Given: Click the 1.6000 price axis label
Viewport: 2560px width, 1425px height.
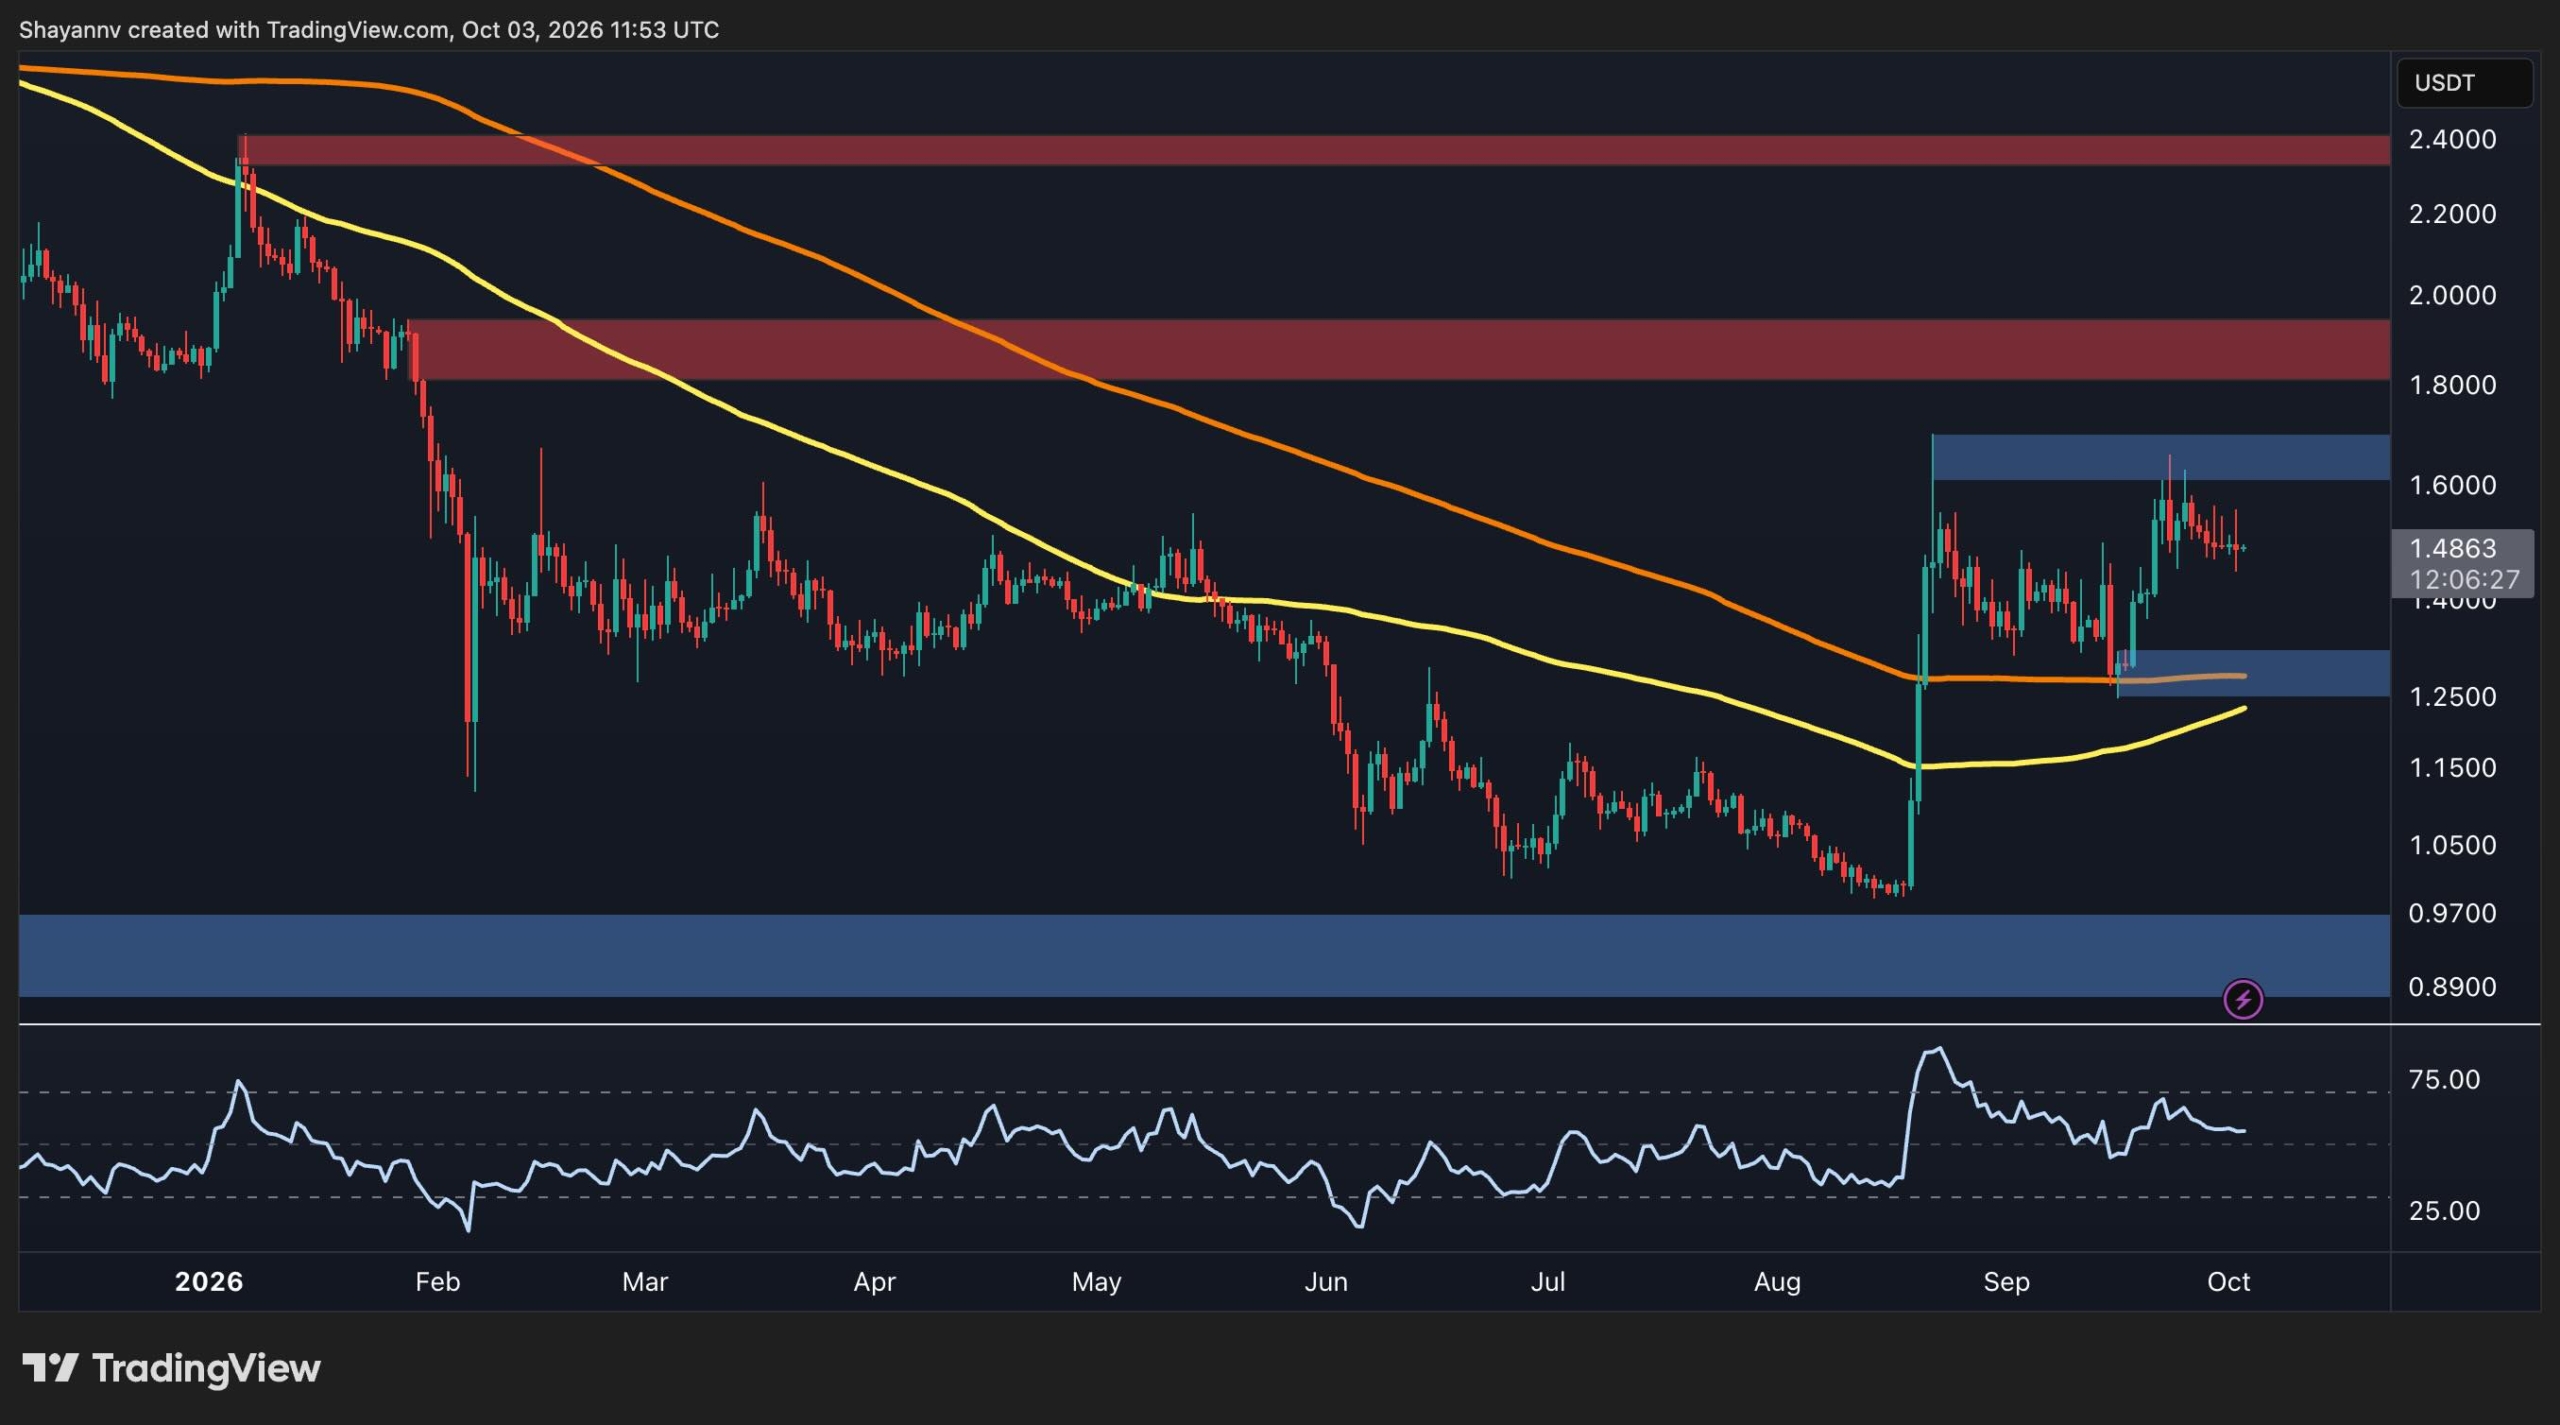Looking at the screenshot, I should coord(2453,485).
